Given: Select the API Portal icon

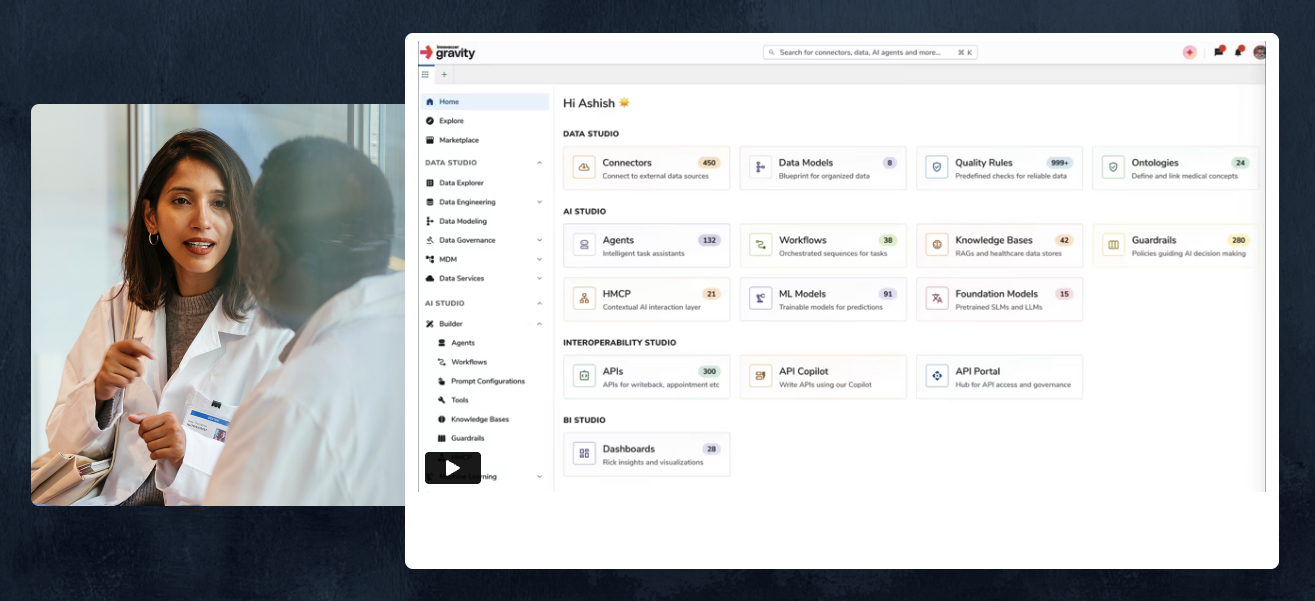Looking at the screenshot, I should pos(937,377).
